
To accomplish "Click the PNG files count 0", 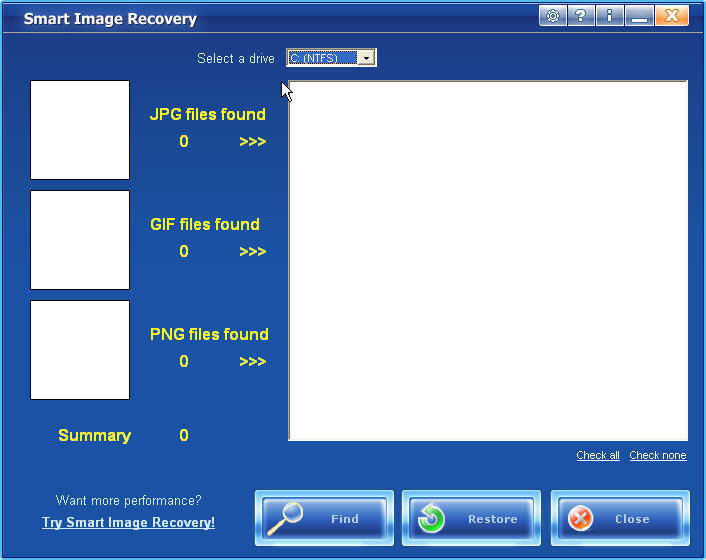I will click(x=184, y=361).
